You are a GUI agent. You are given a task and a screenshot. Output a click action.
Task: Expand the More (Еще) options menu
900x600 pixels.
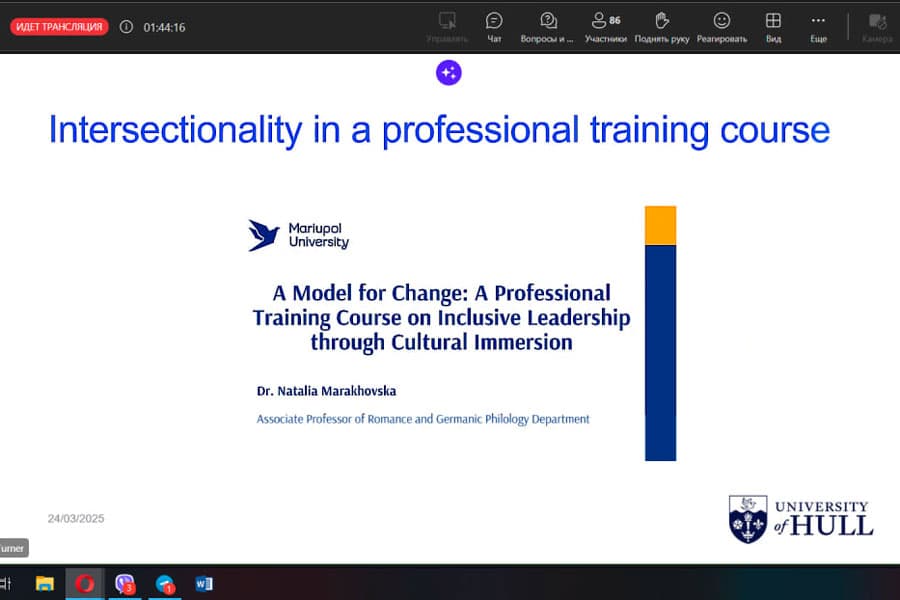(x=818, y=26)
